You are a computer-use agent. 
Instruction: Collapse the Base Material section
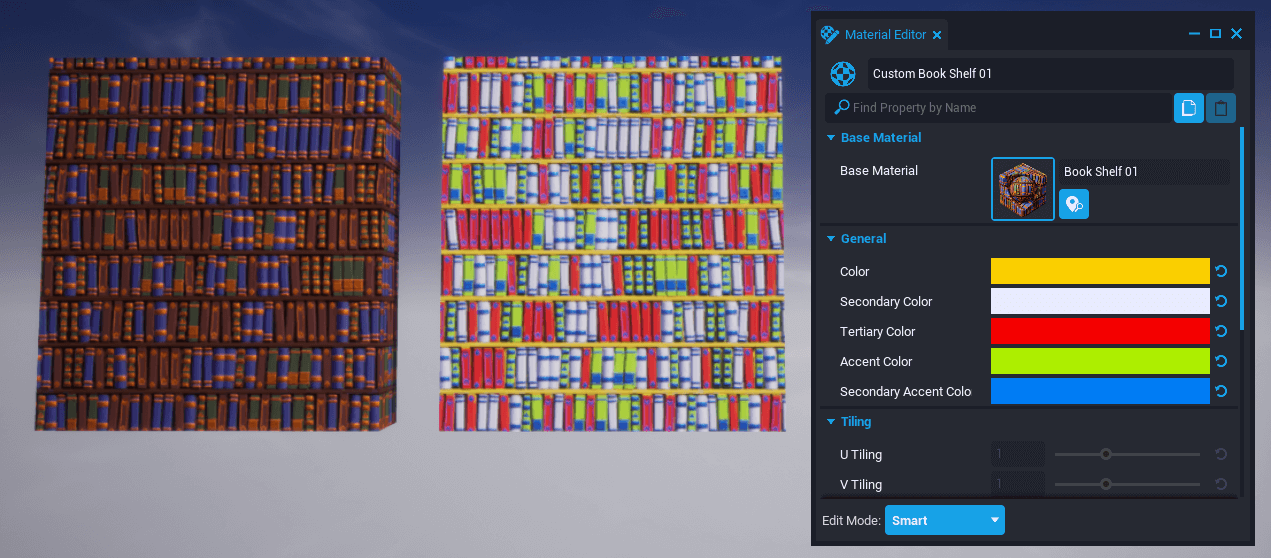(831, 138)
